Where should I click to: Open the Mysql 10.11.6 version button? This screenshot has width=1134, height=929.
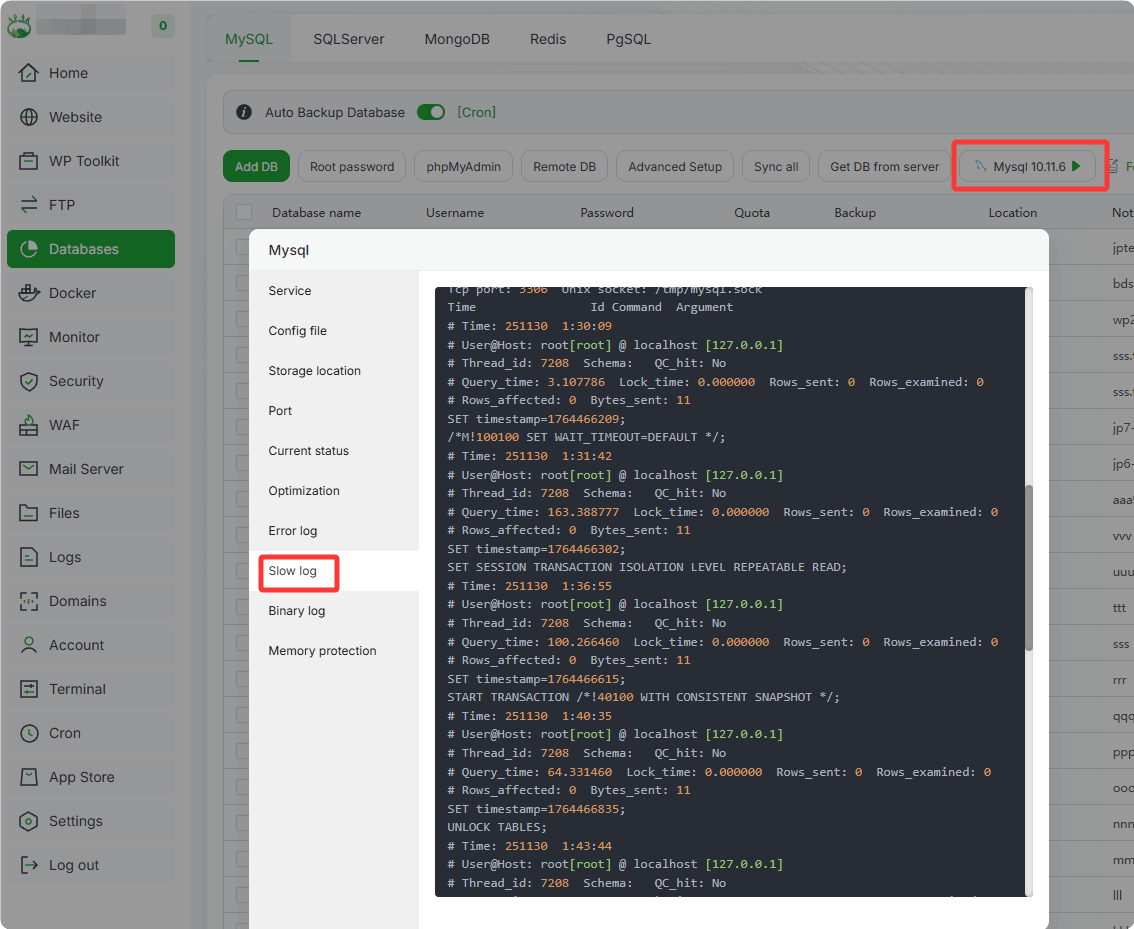click(x=1027, y=167)
